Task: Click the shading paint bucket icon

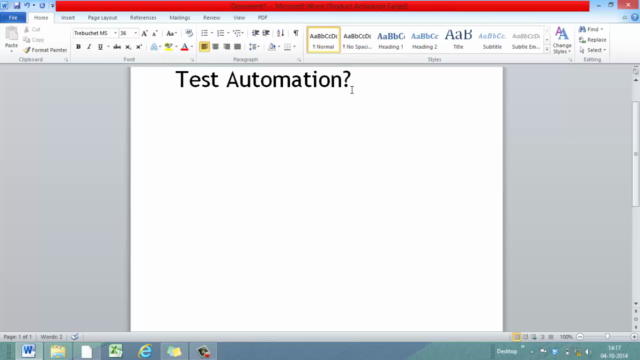Action: 272,47
